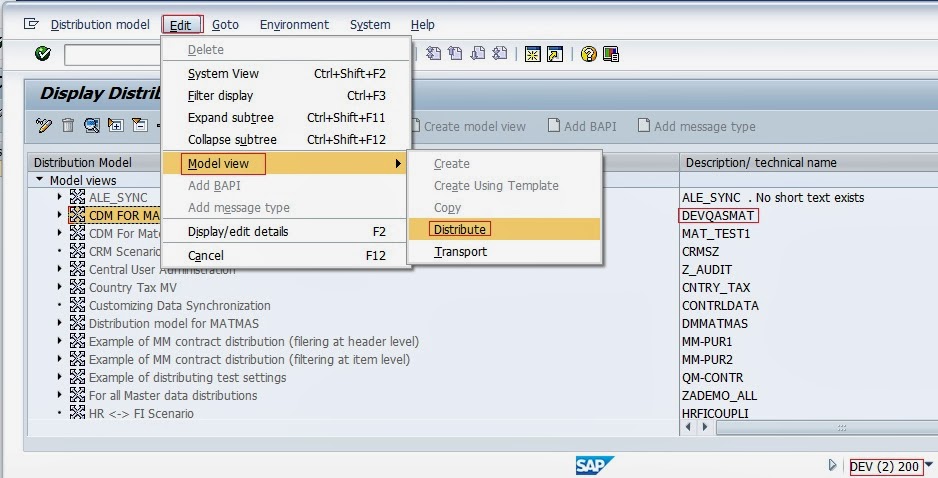Click the Create model view button
This screenshot has width=938, height=478.
coord(466,126)
